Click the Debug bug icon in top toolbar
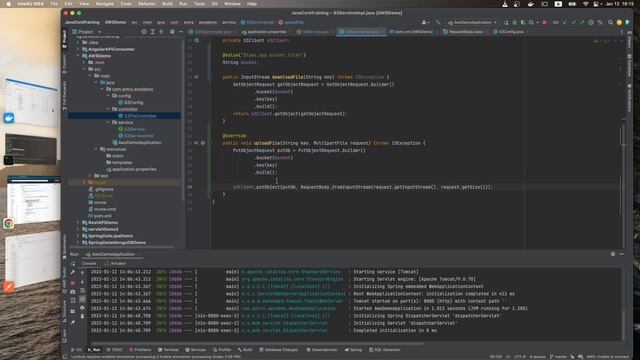640x360 pixels. tap(514, 22)
